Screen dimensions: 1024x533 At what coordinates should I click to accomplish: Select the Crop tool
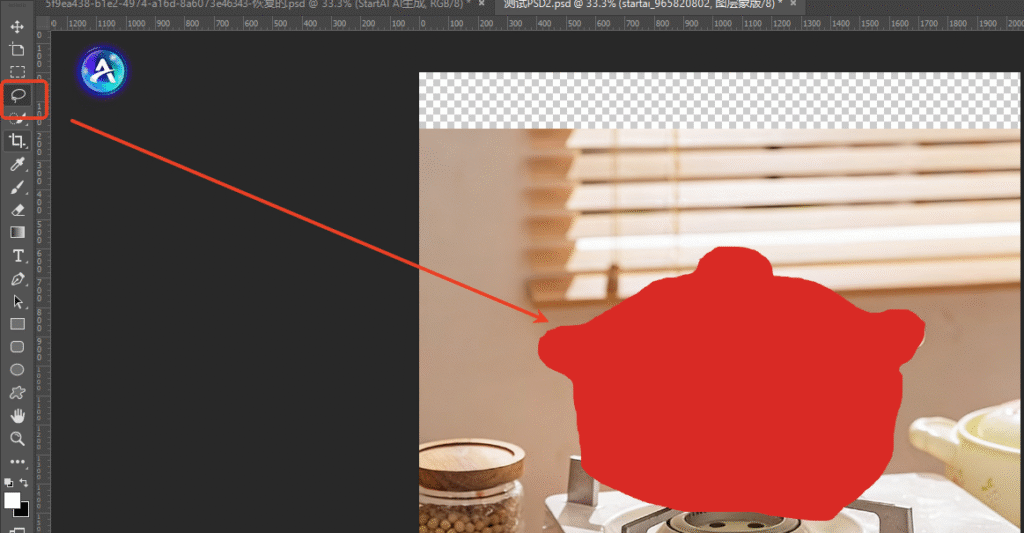click(x=17, y=141)
